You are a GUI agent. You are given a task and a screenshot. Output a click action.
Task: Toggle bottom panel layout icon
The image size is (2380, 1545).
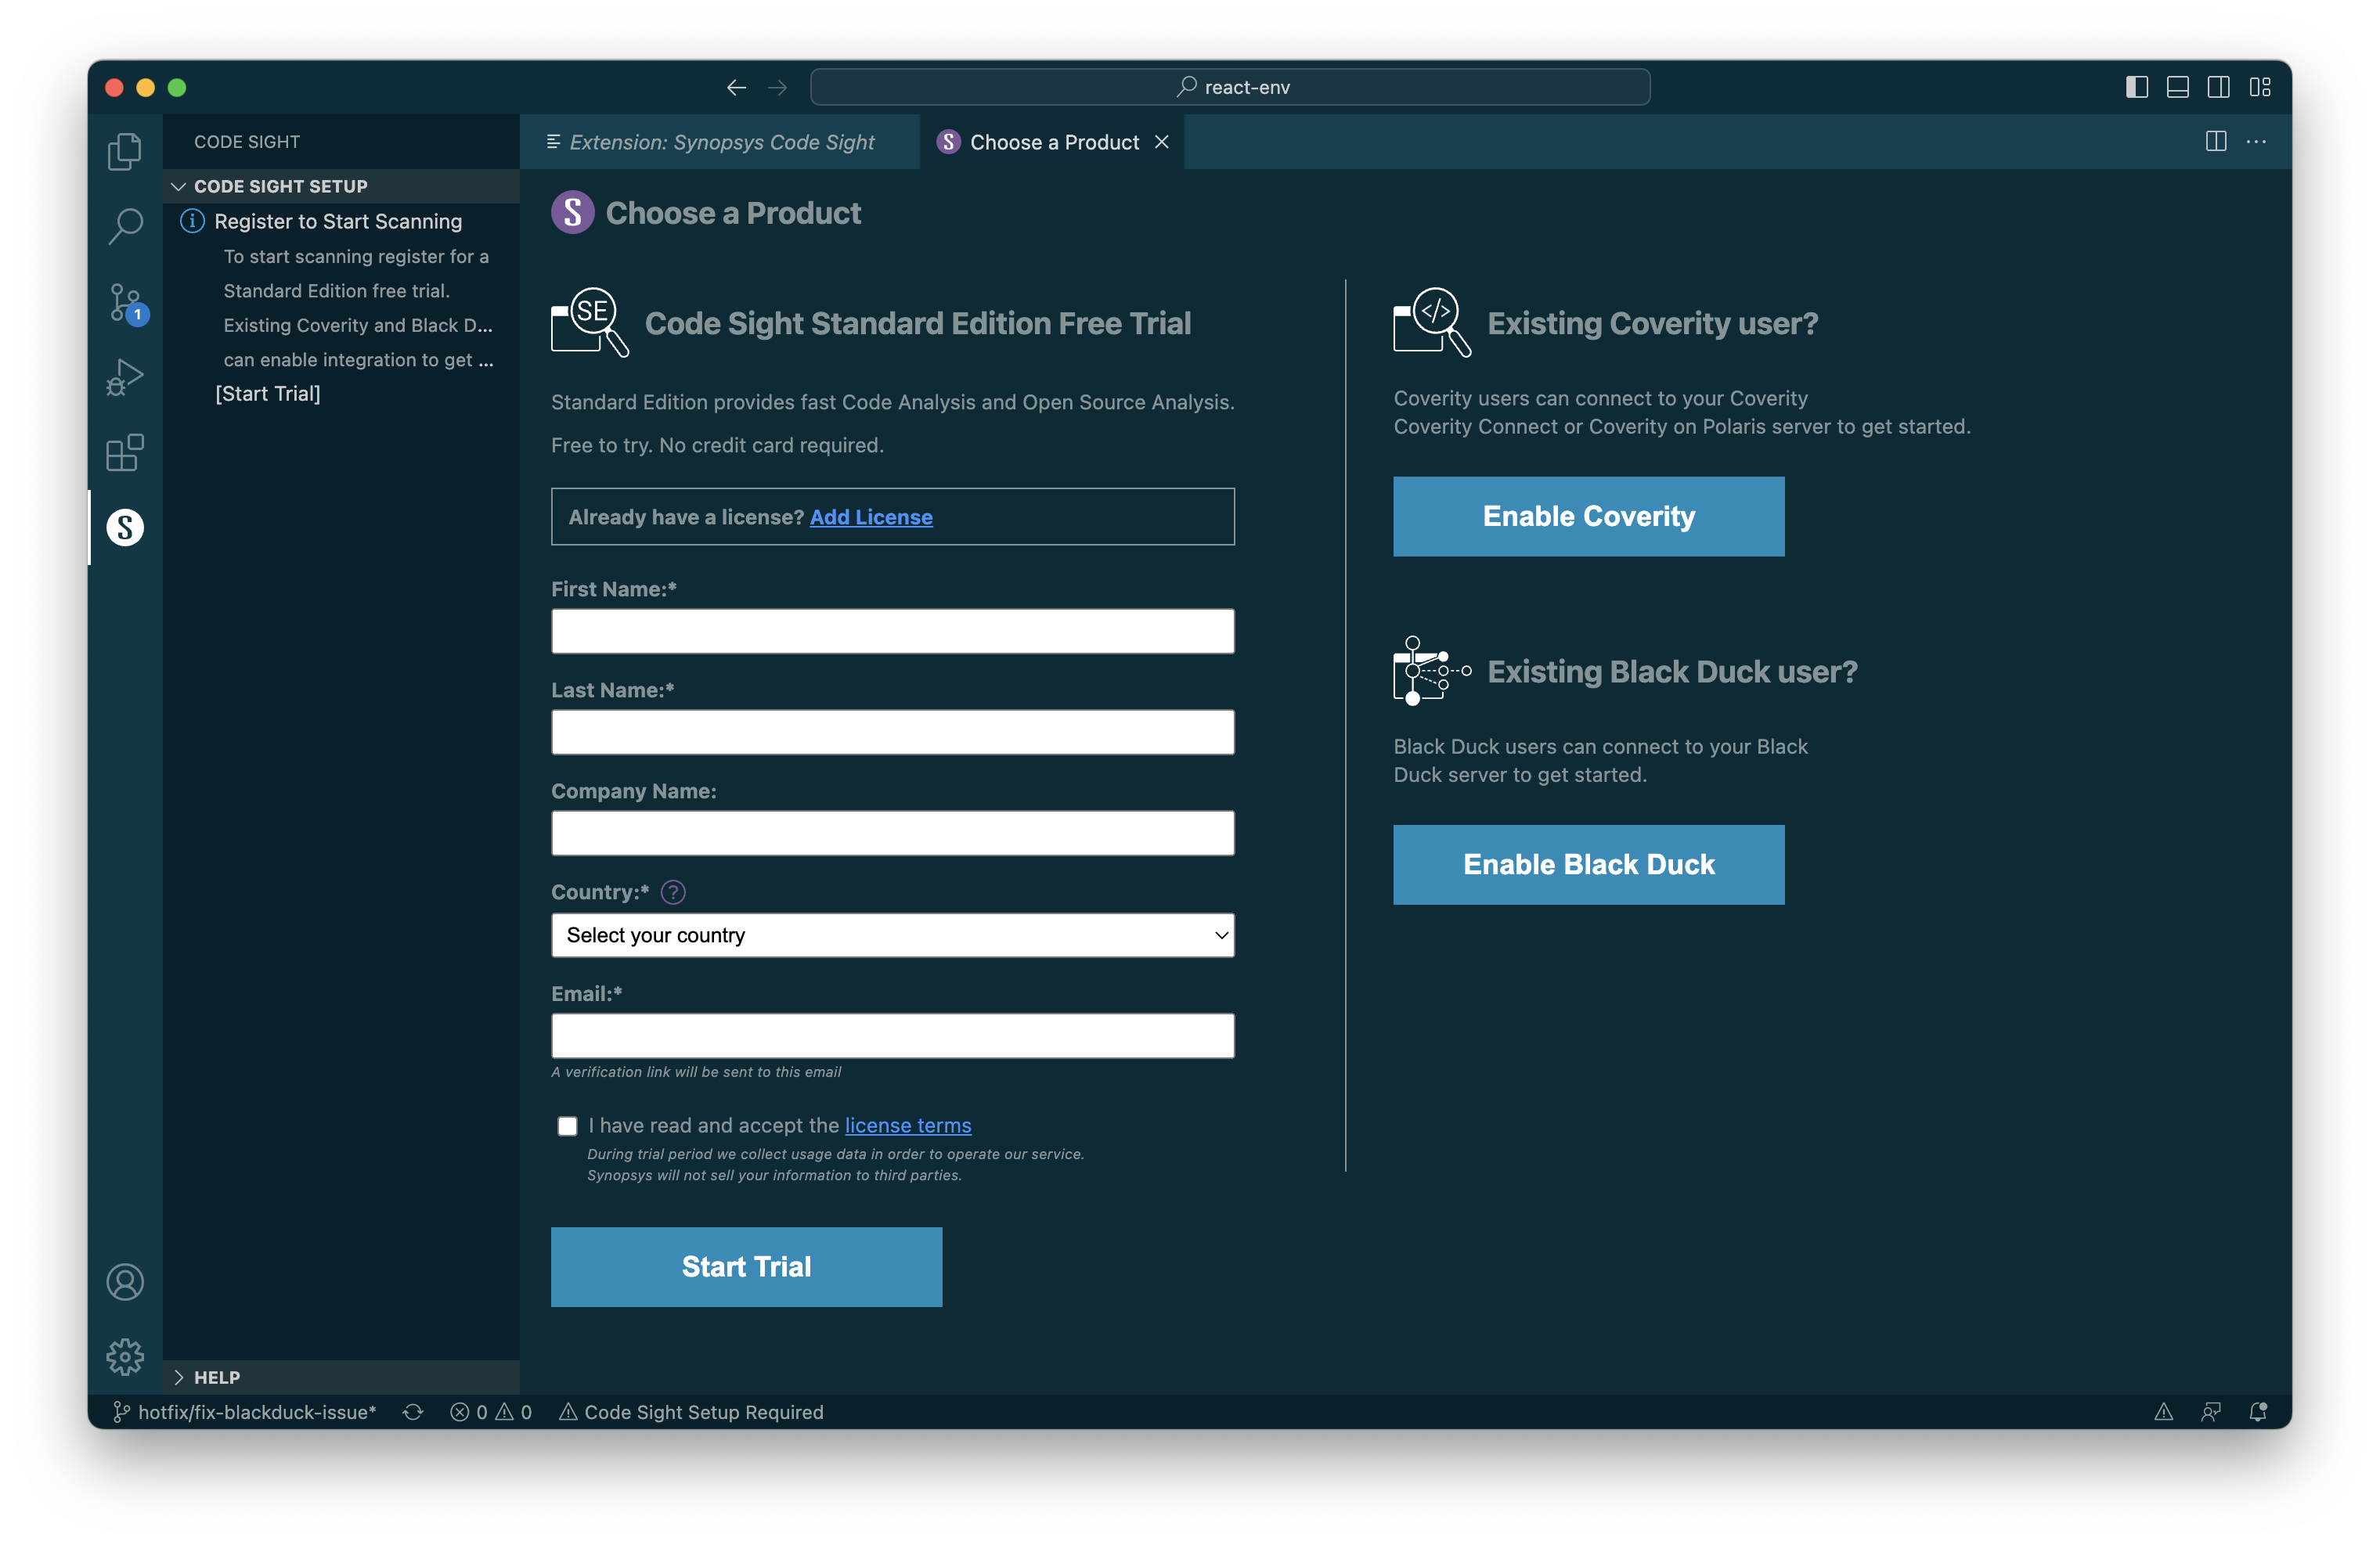click(2177, 87)
